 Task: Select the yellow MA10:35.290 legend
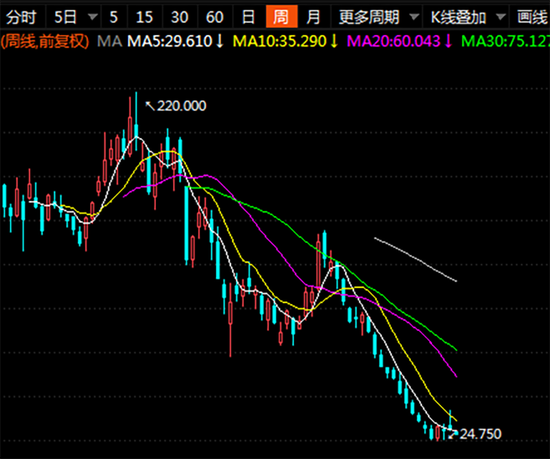pyautogui.click(x=285, y=42)
